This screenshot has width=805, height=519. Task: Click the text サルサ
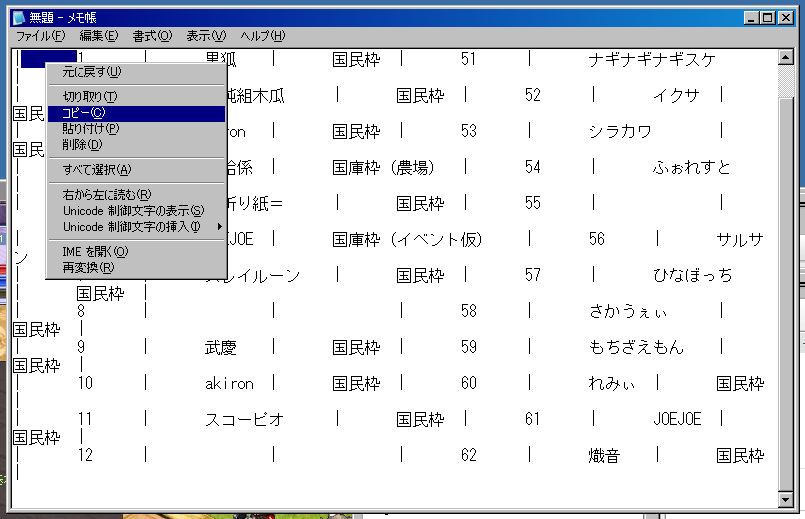739,240
